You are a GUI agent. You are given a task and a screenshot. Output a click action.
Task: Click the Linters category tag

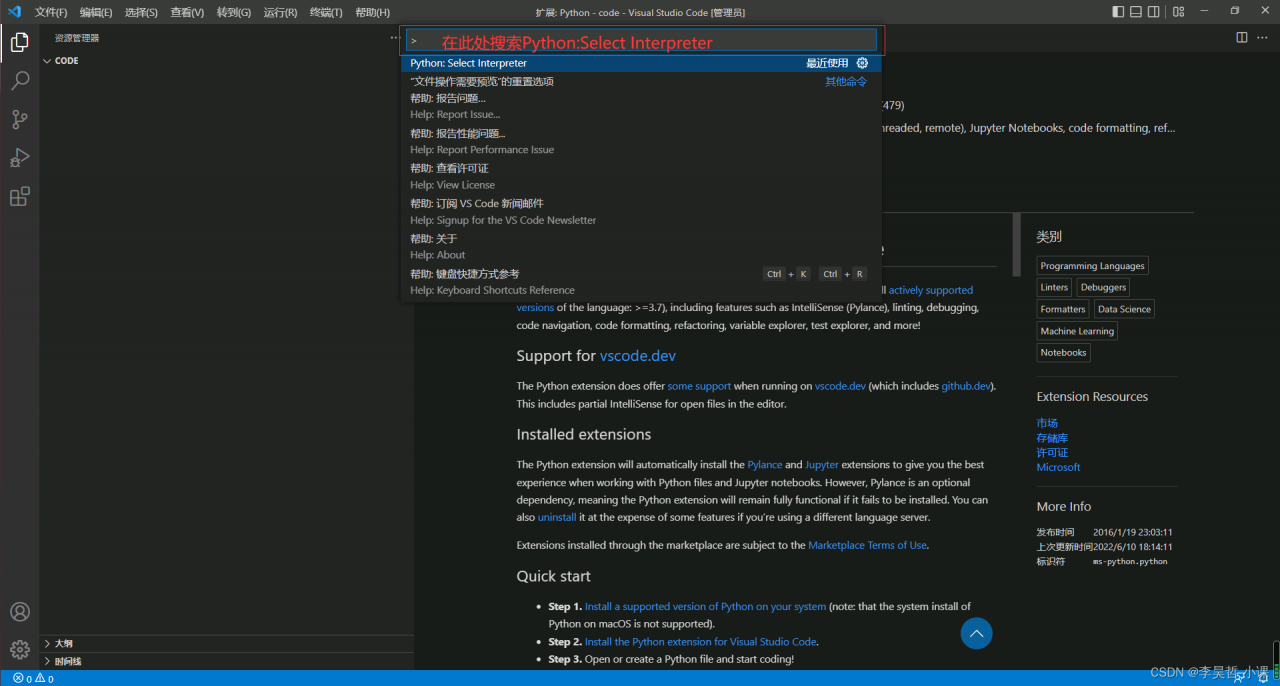(x=1054, y=287)
